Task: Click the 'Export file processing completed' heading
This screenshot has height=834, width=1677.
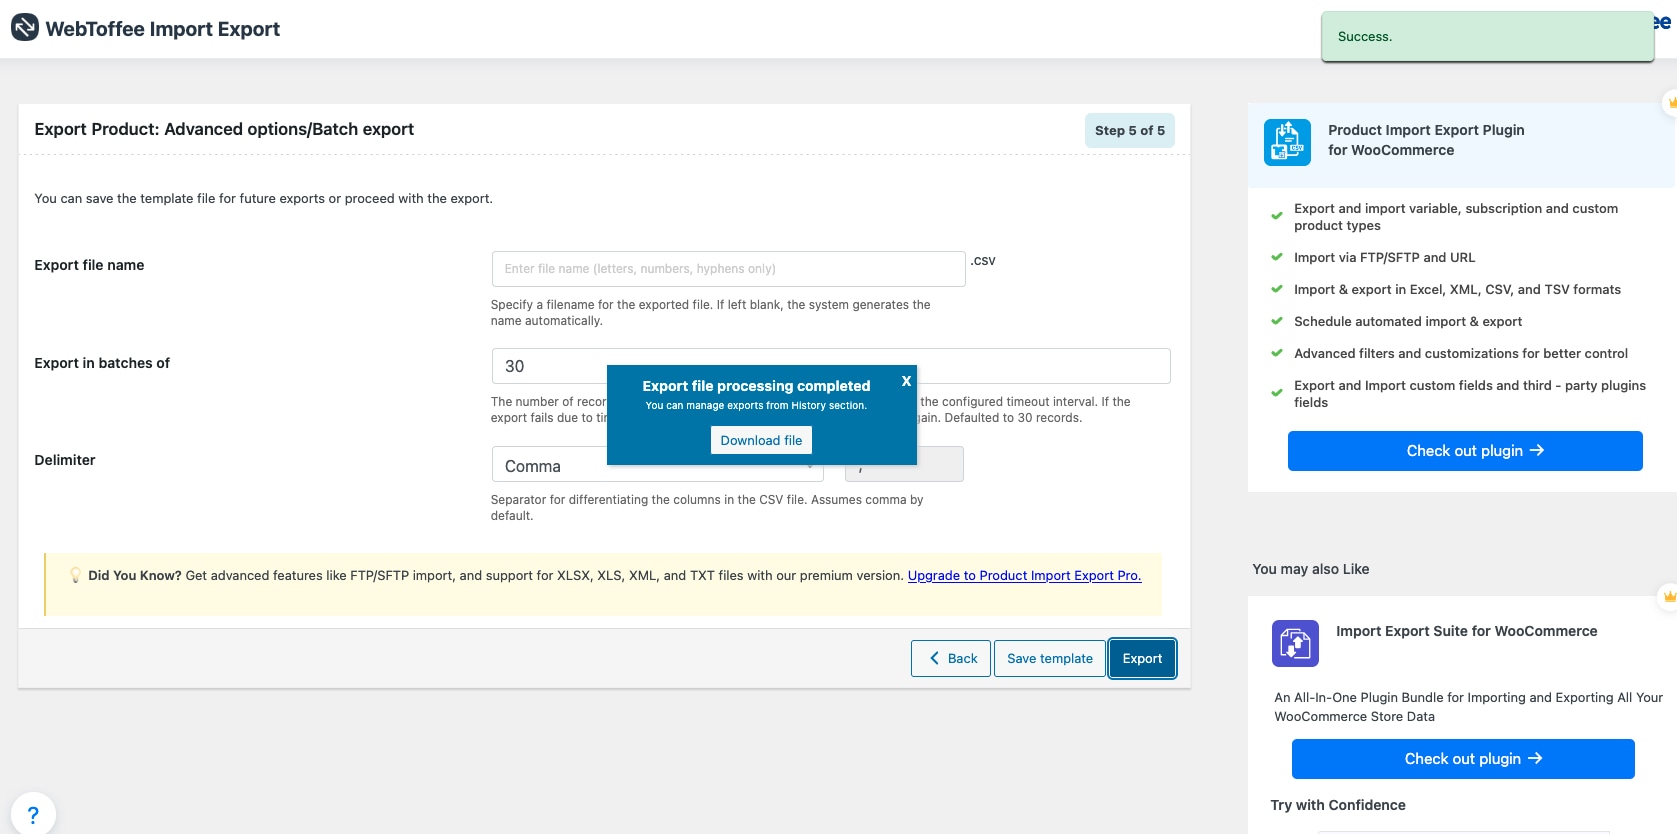Action: (x=756, y=386)
